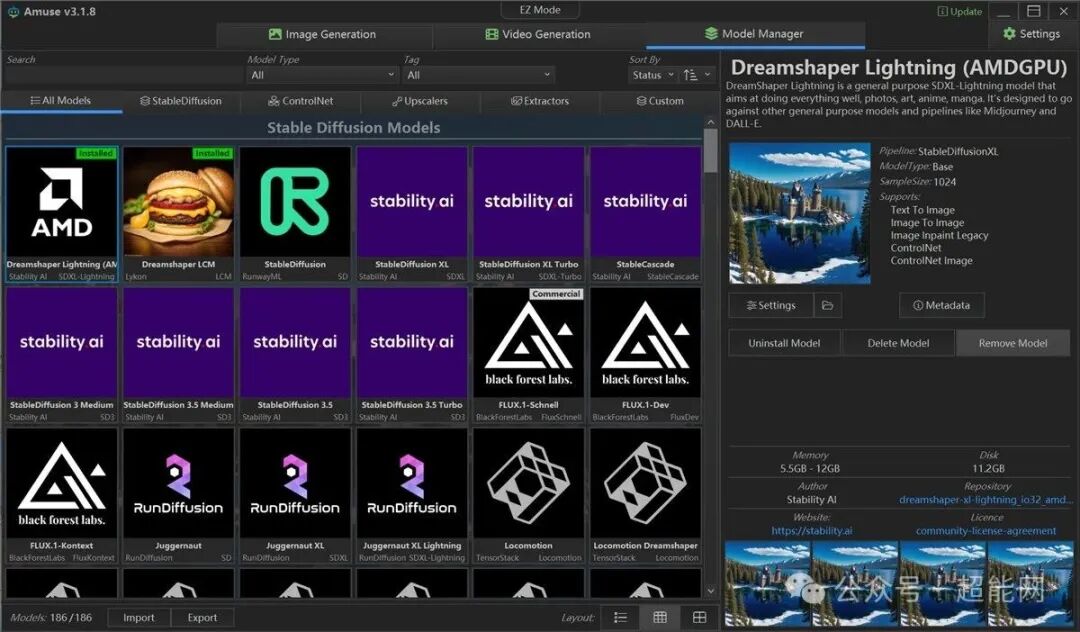
Task: Toggle sort direction ascending/descending
Action: pyautogui.click(x=691, y=75)
